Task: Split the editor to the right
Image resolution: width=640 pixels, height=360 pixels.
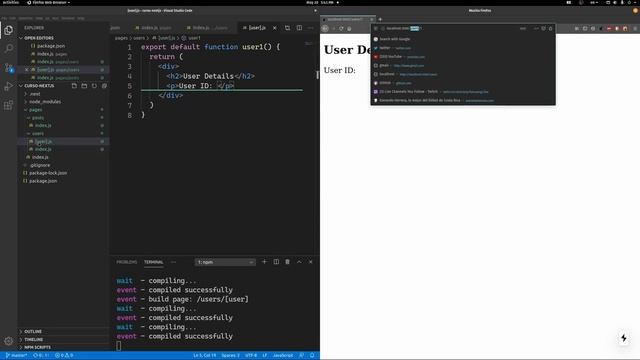Action: pyautogui.click(x=299, y=28)
